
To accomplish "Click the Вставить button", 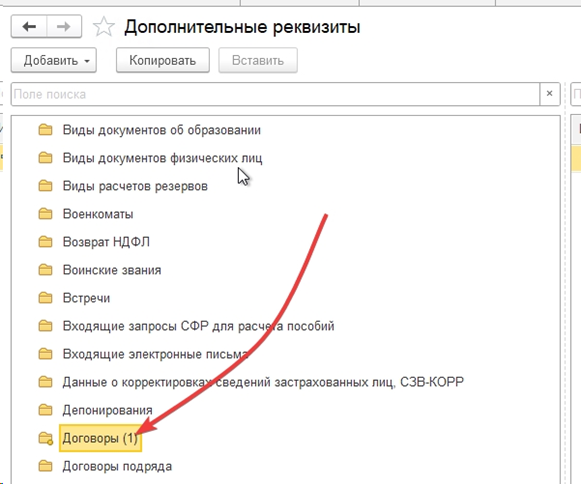I will (x=258, y=60).
